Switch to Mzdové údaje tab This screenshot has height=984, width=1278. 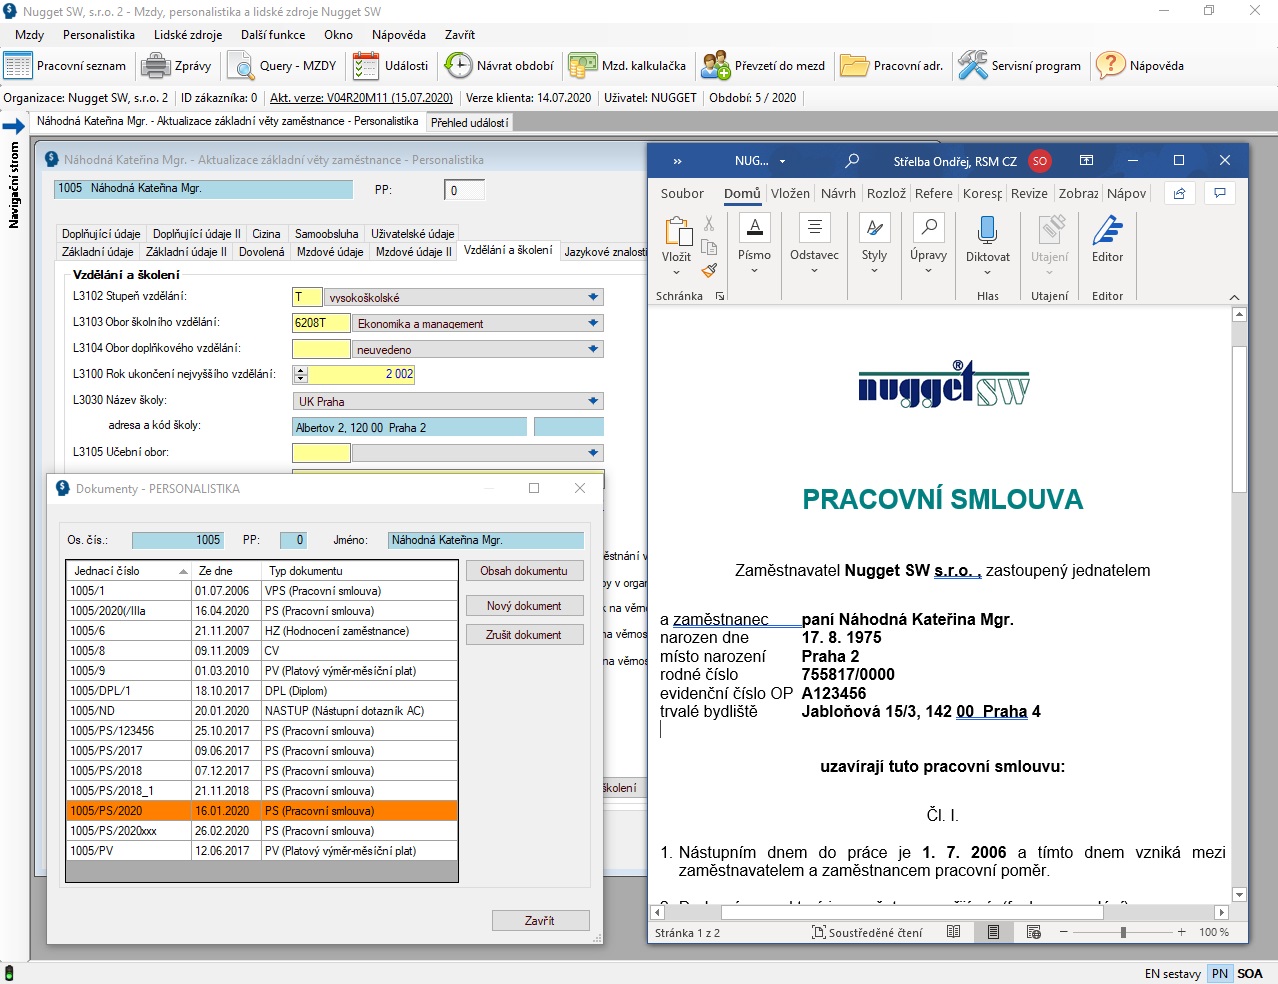point(330,252)
